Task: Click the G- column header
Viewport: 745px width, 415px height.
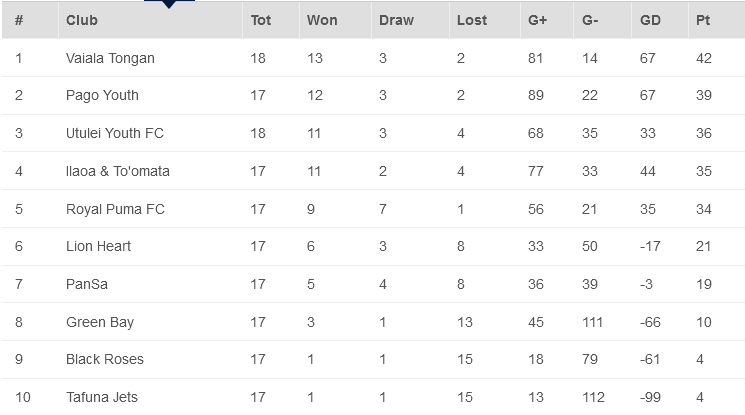Action: point(592,20)
